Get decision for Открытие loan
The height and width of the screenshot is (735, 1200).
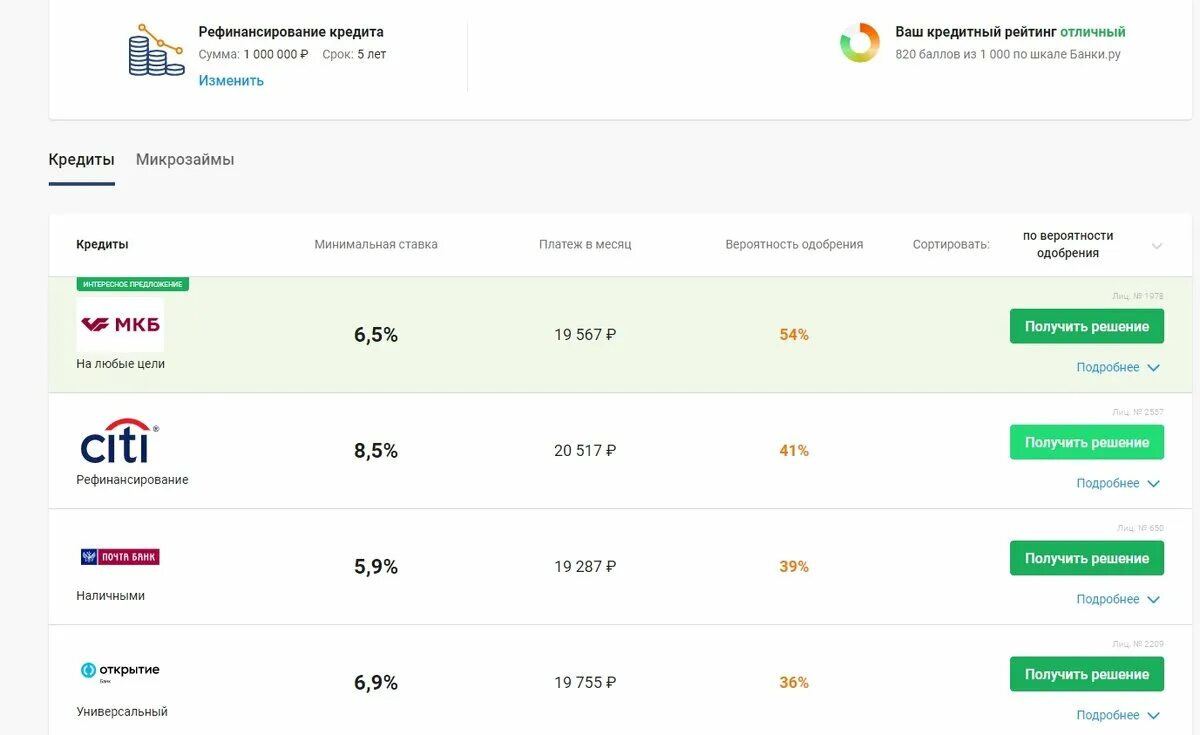1087,674
